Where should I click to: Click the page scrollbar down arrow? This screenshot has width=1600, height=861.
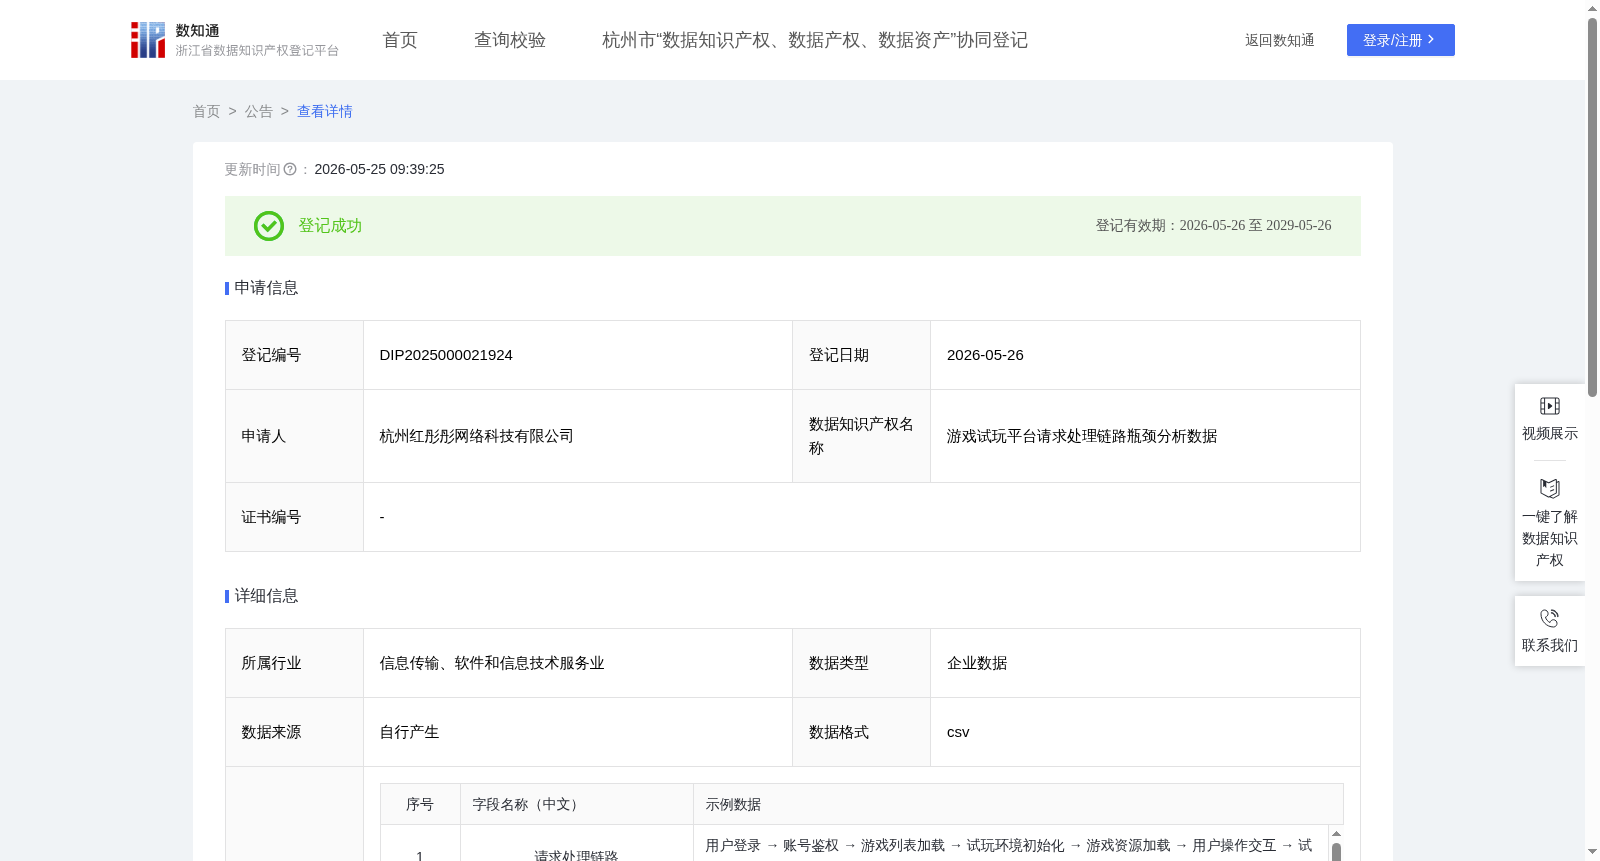point(1592,852)
